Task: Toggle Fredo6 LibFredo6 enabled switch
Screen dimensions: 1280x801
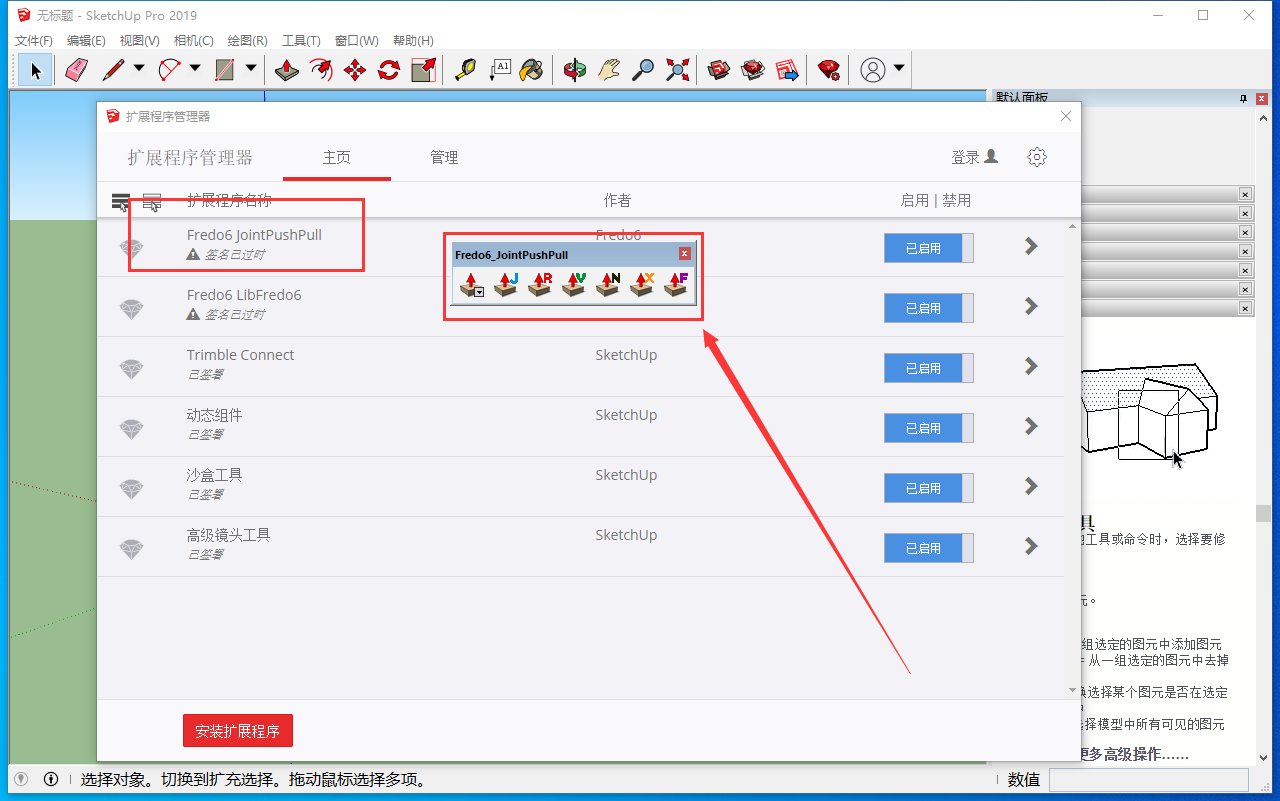Action: click(x=929, y=308)
